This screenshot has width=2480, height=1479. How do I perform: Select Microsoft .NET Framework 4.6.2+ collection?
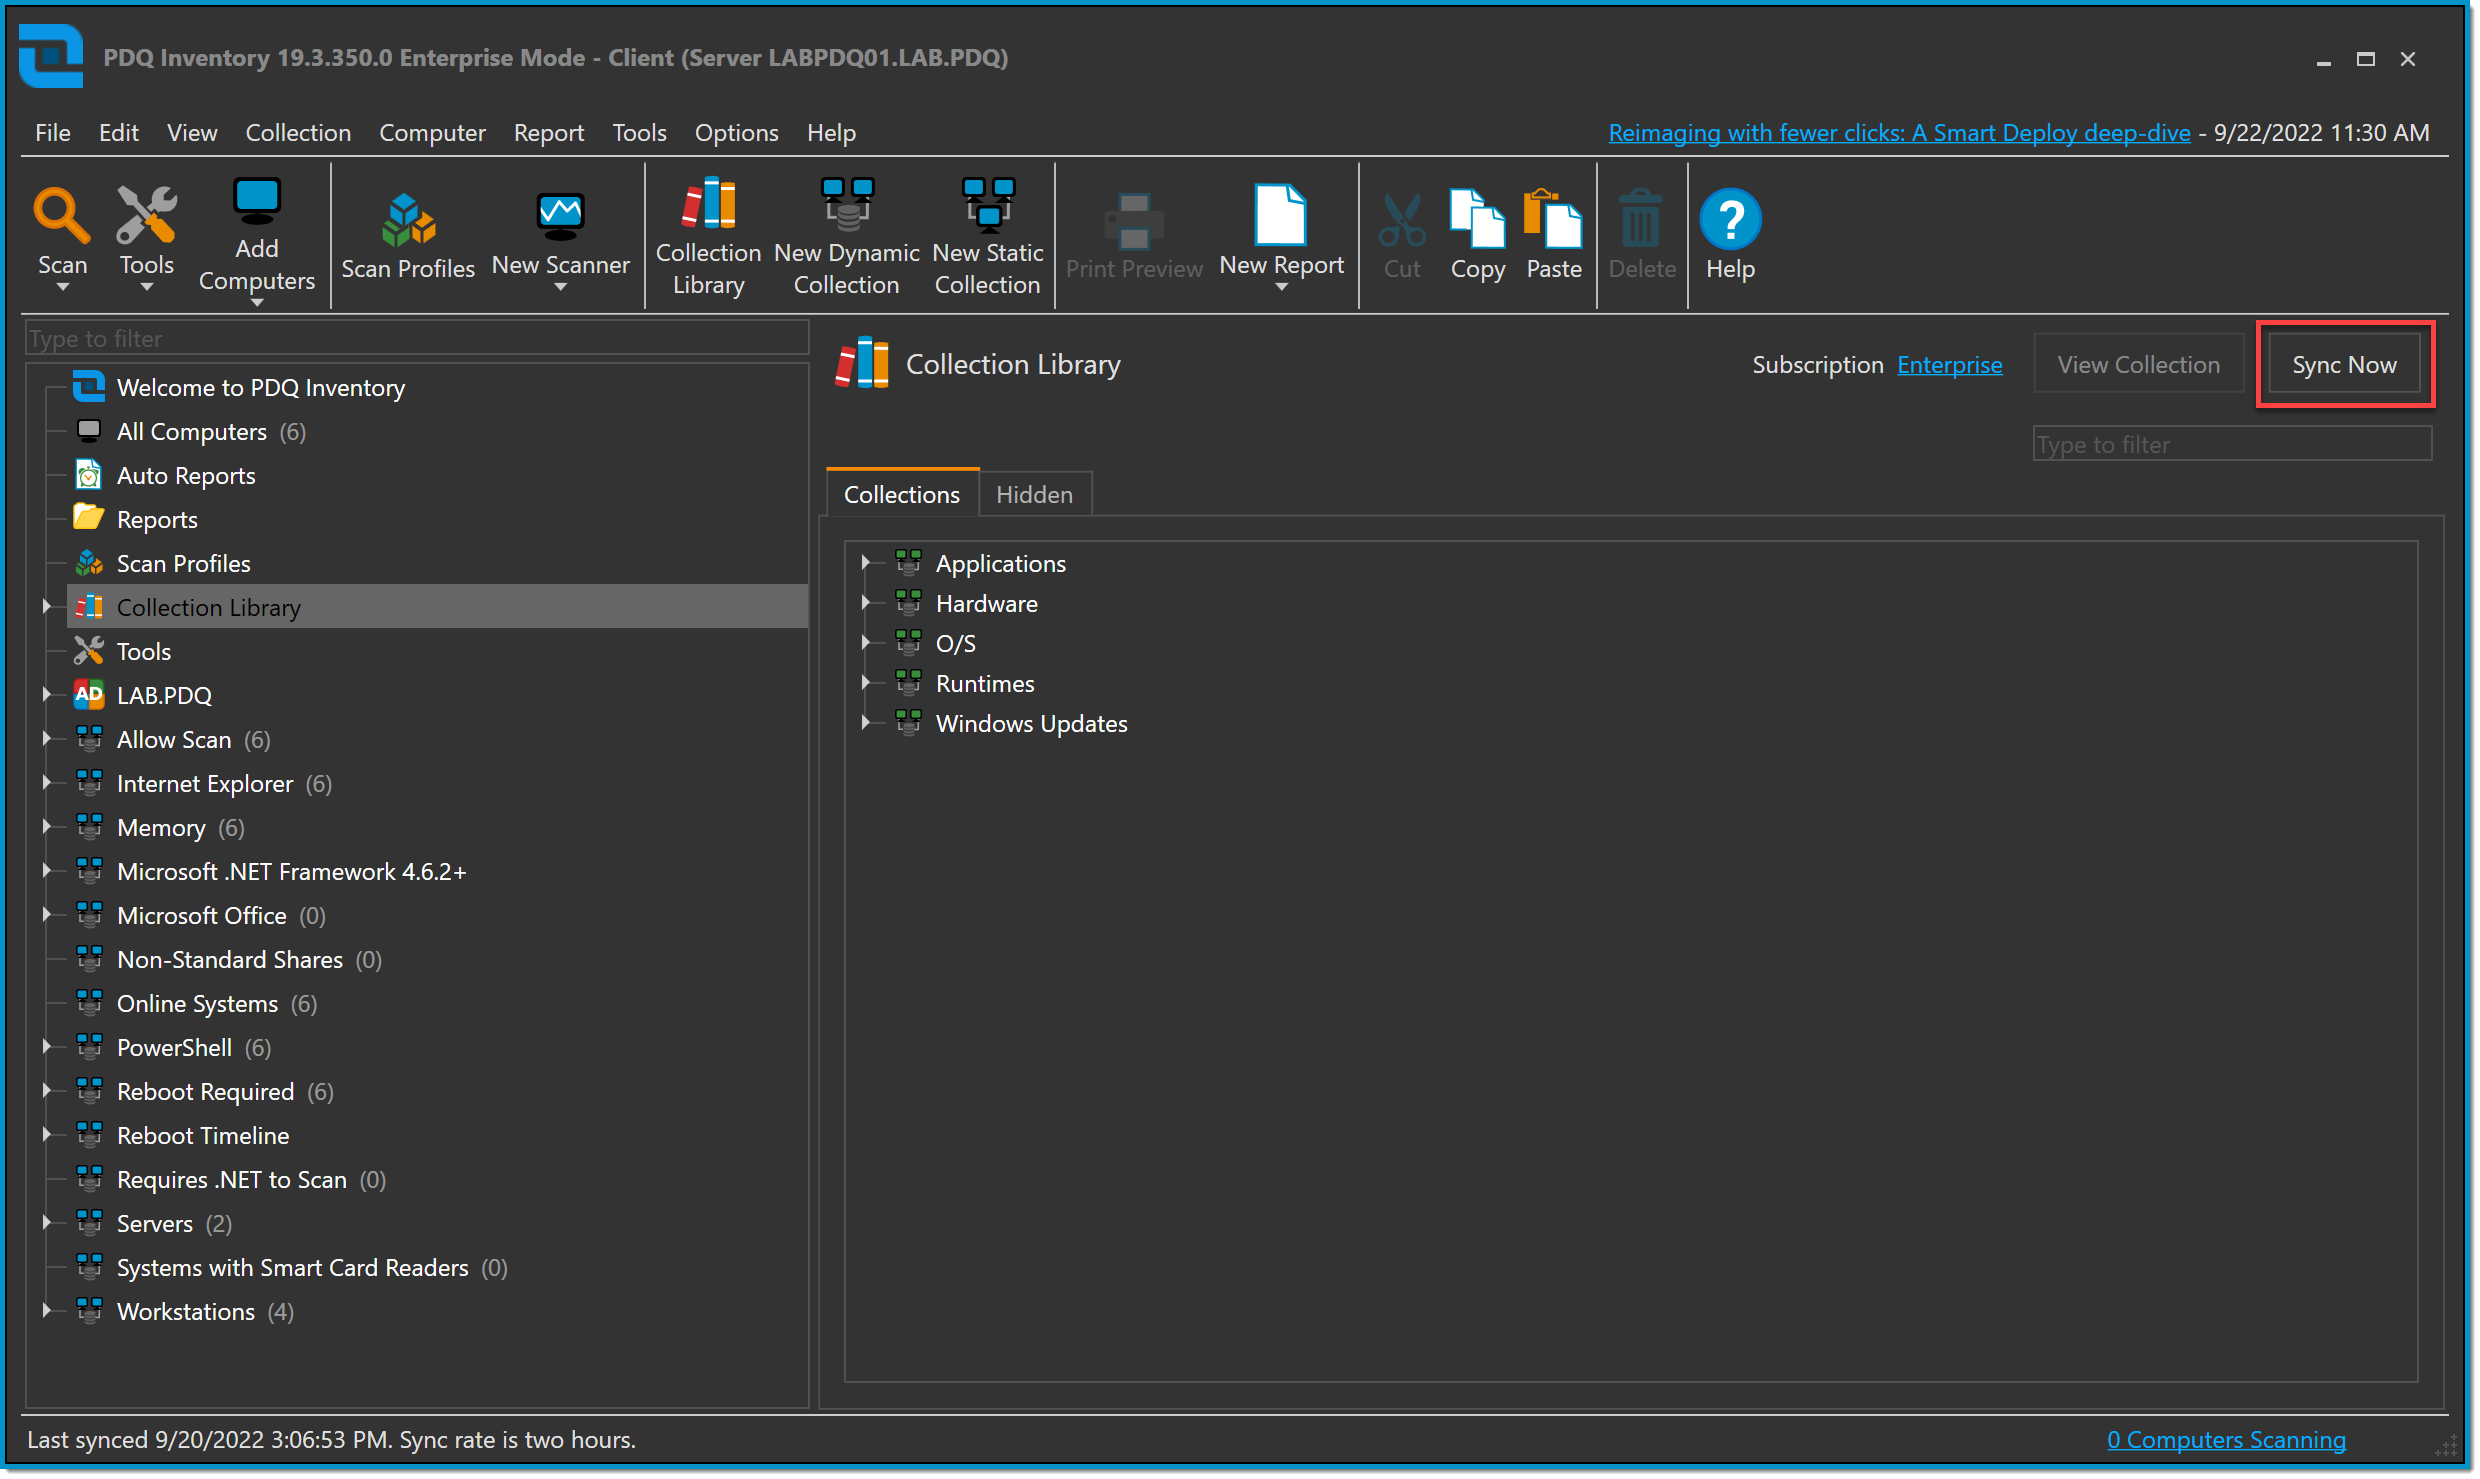tap(291, 872)
